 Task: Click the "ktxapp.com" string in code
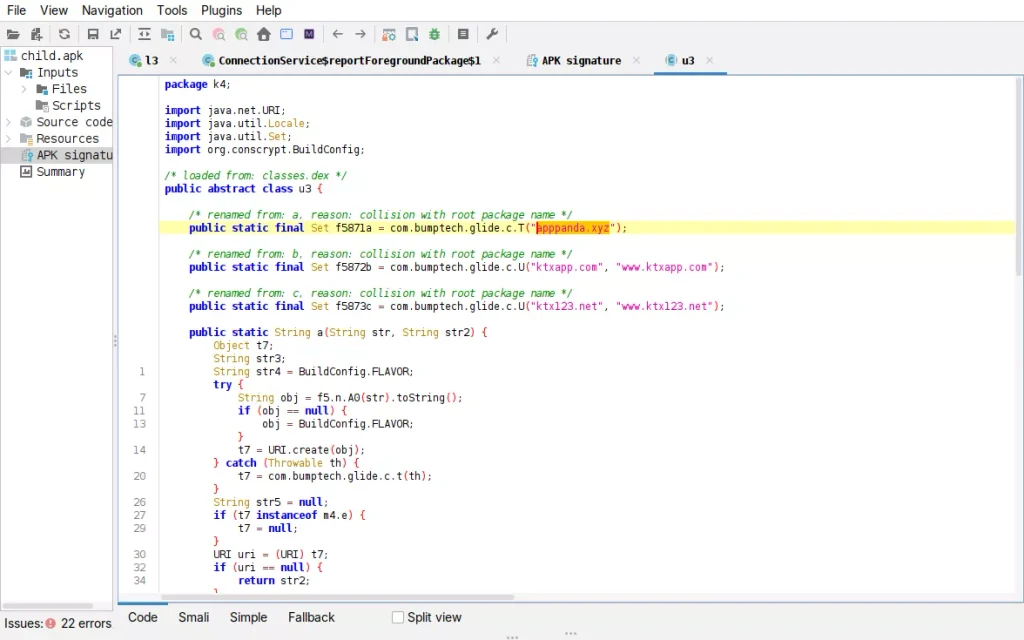(567, 267)
